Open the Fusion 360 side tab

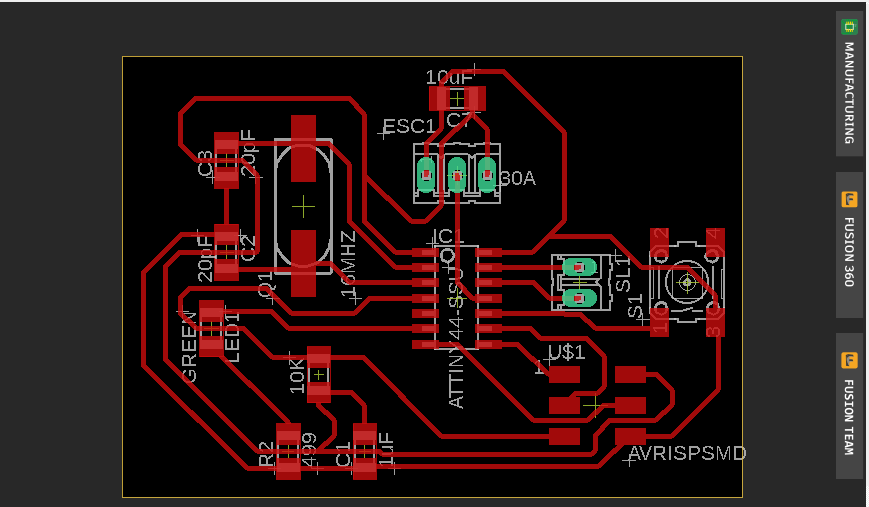click(849, 244)
